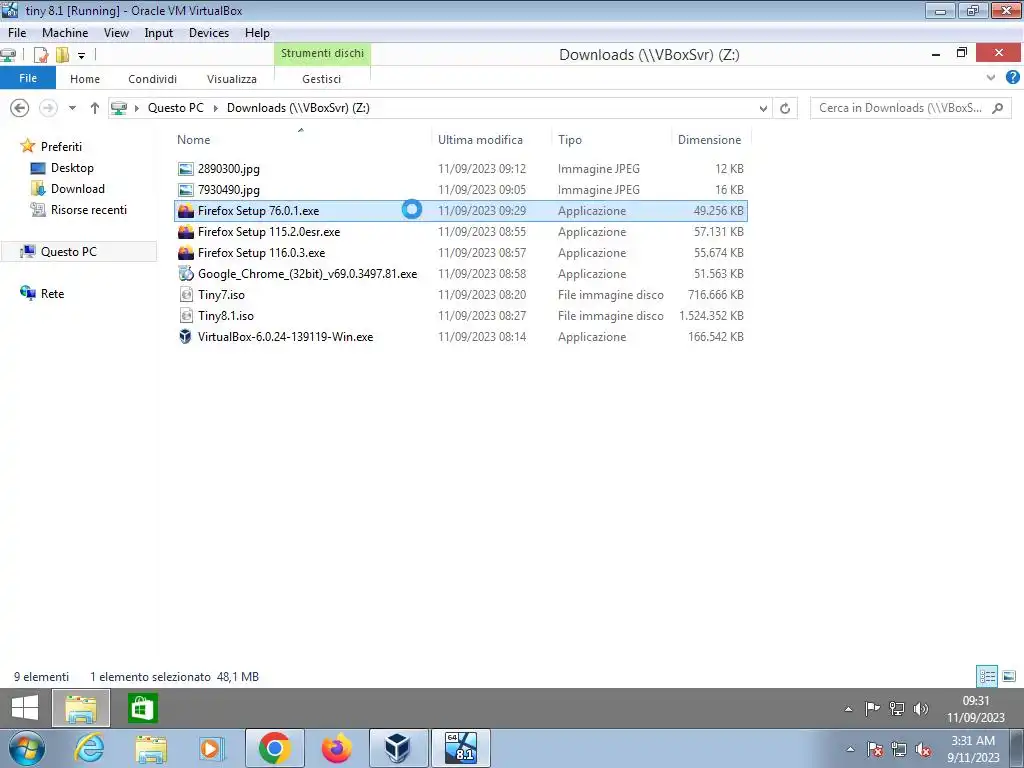Click the Forward navigation arrow
The width and height of the screenshot is (1024, 768).
pos(48,108)
